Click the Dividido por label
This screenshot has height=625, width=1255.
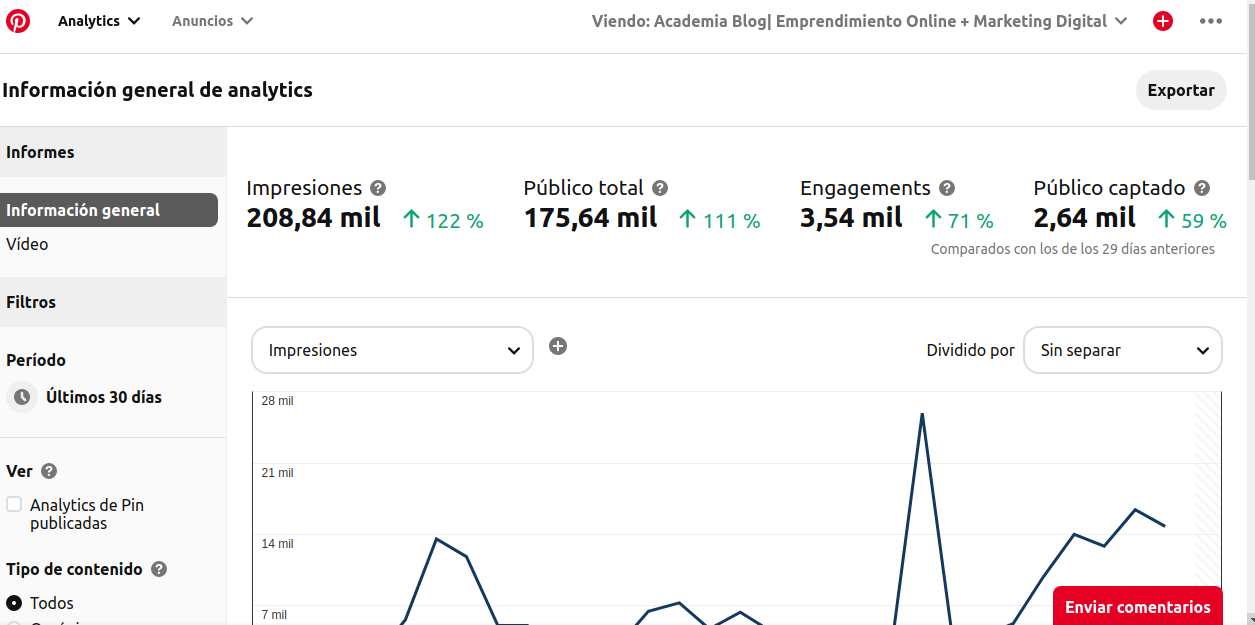point(970,350)
